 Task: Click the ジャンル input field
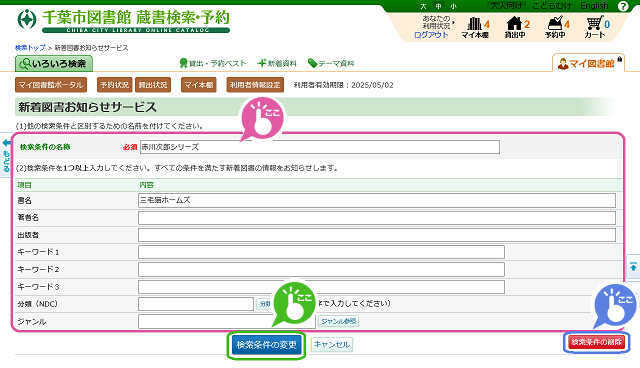(x=227, y=321)
